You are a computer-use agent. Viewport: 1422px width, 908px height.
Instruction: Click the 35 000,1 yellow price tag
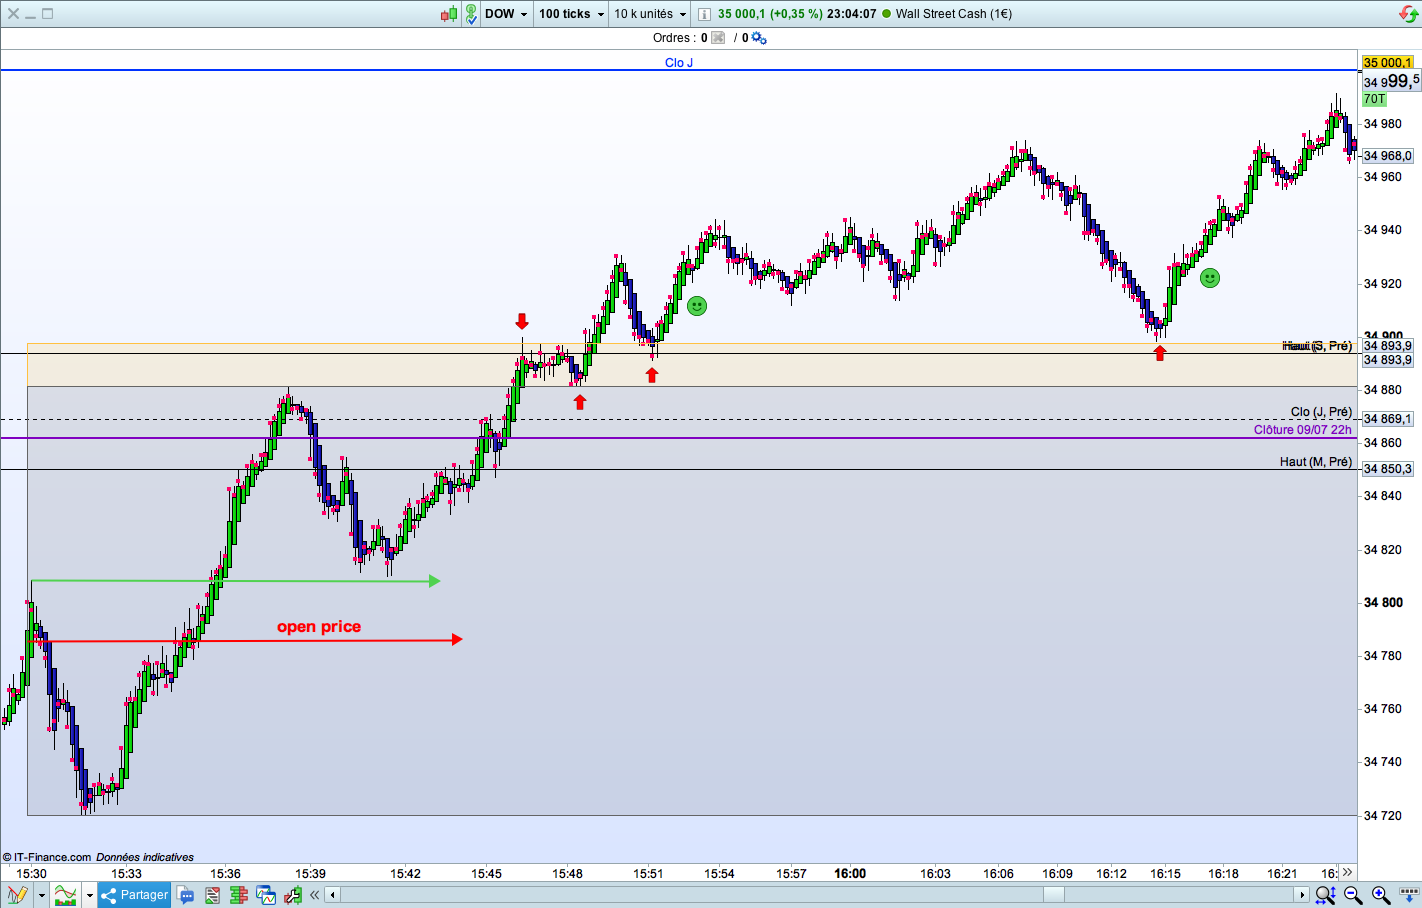1388,62
